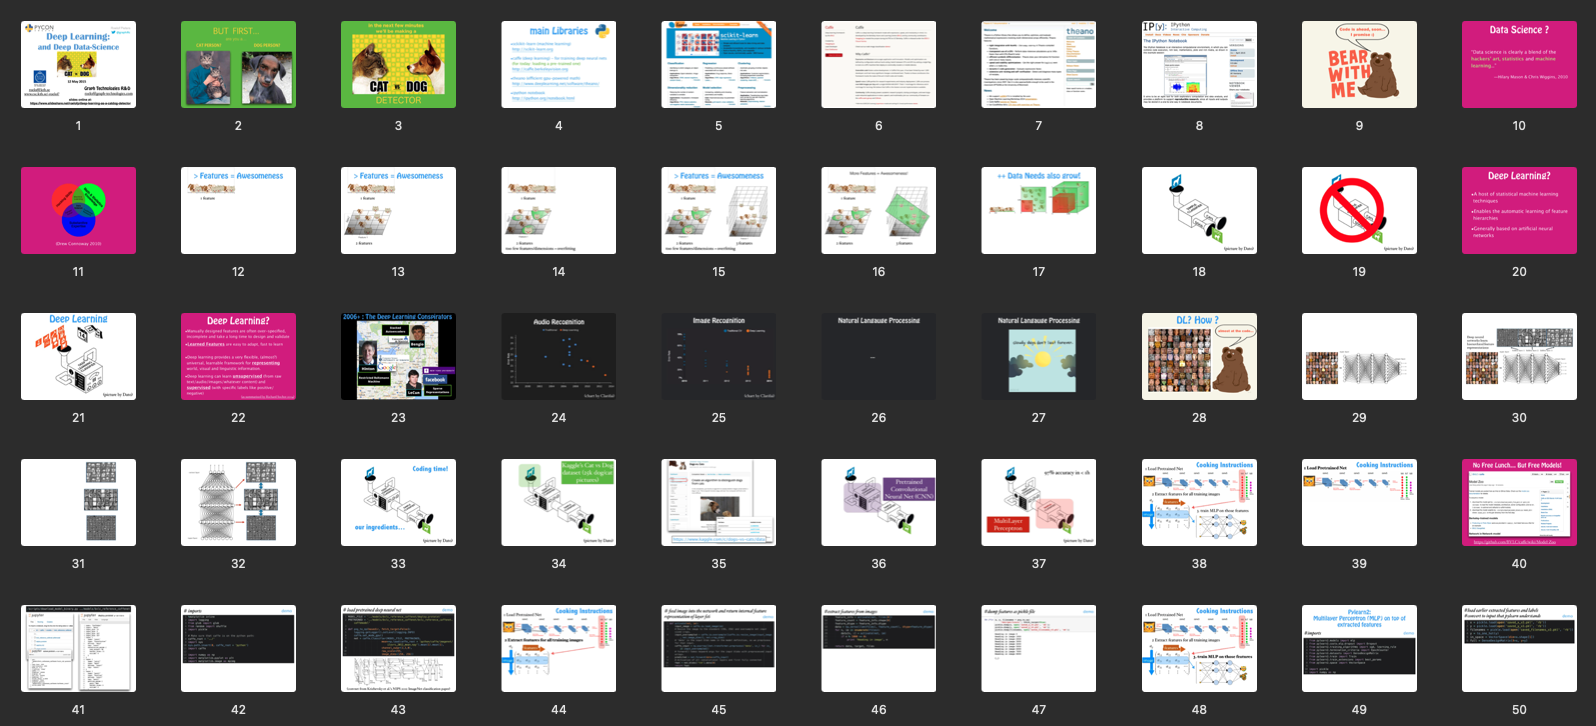
Task: Choose Cooking Instructions slide 48
Action: 1199,648
